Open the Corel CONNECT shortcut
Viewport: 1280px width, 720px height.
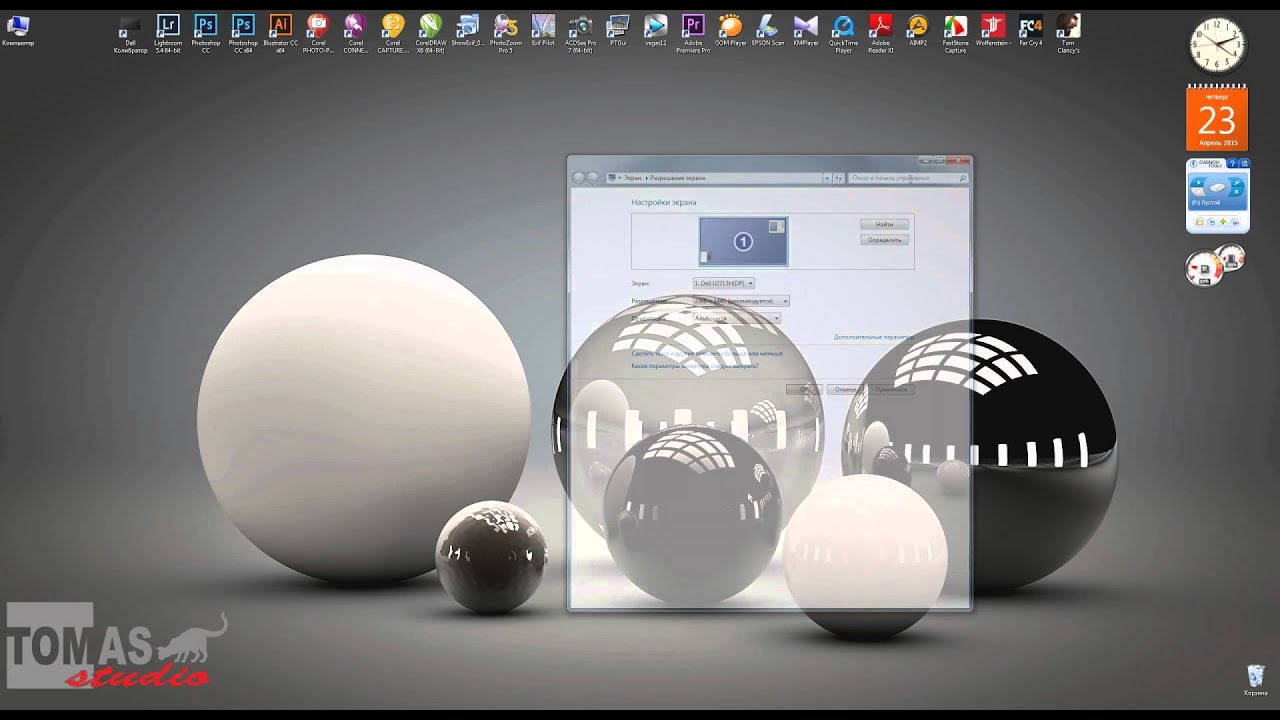355,34
